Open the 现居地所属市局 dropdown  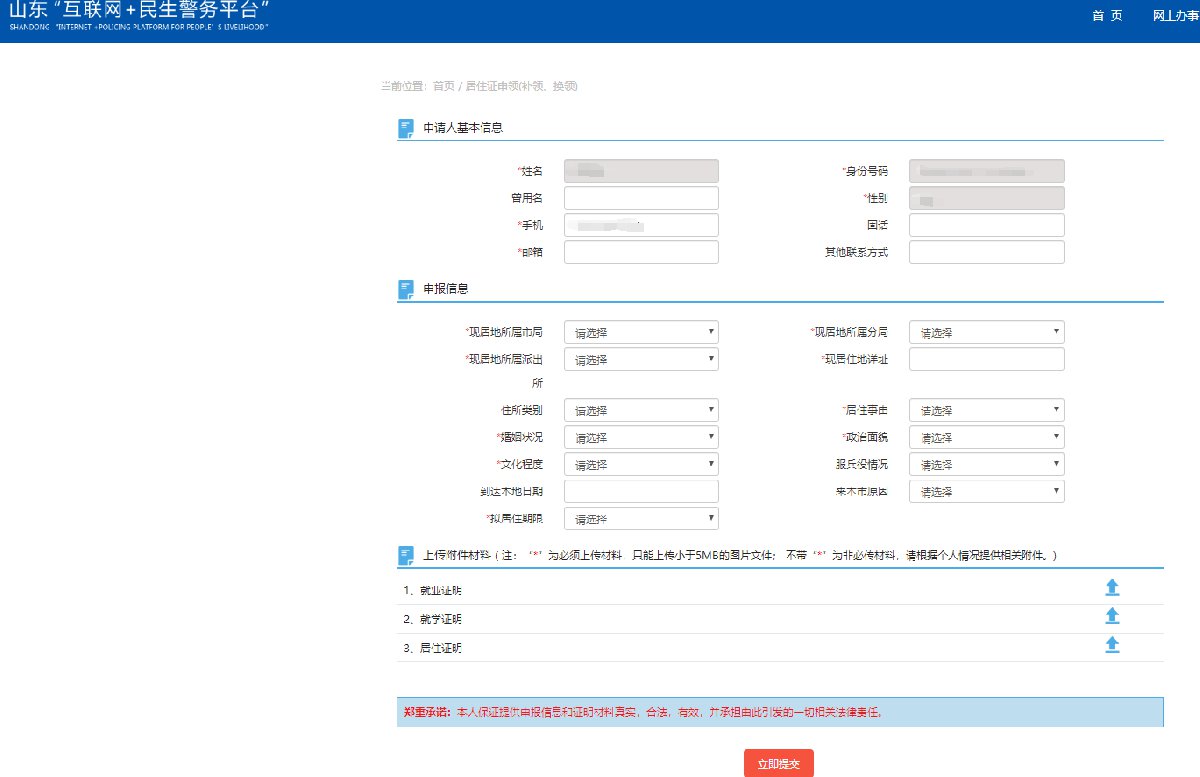click(x=641, y=332)
